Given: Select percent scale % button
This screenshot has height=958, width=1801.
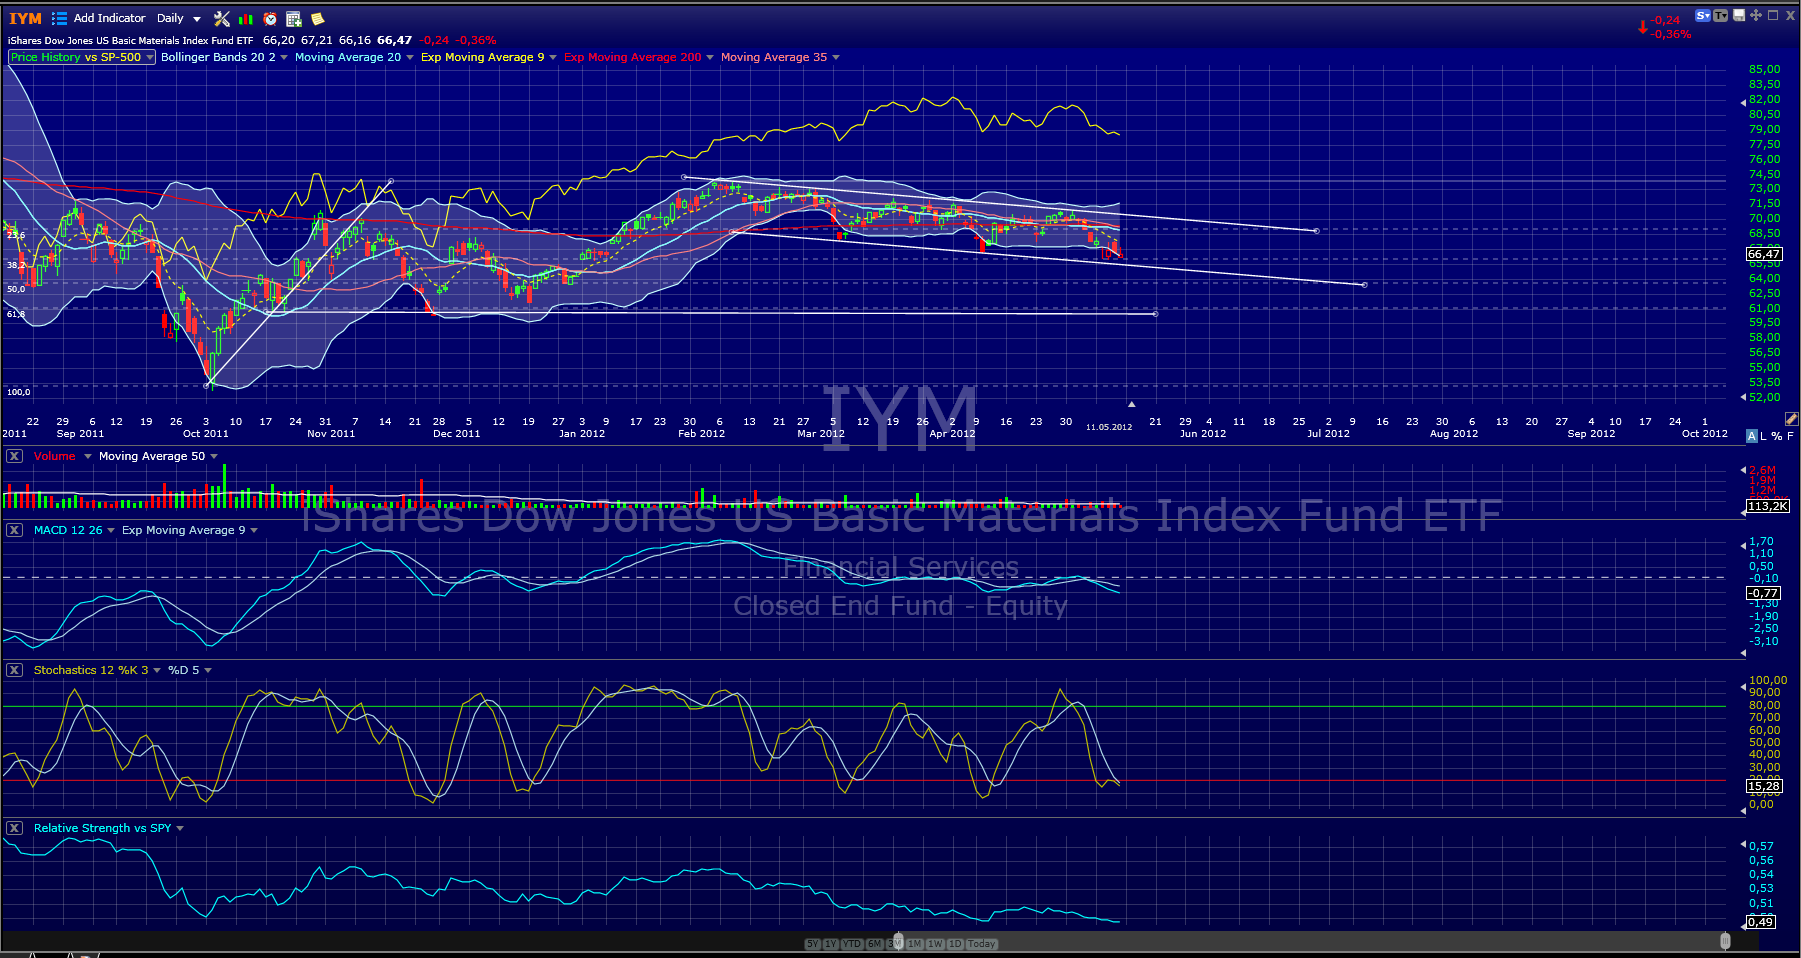Looking at the screenshot, I should click(1777, 436).
